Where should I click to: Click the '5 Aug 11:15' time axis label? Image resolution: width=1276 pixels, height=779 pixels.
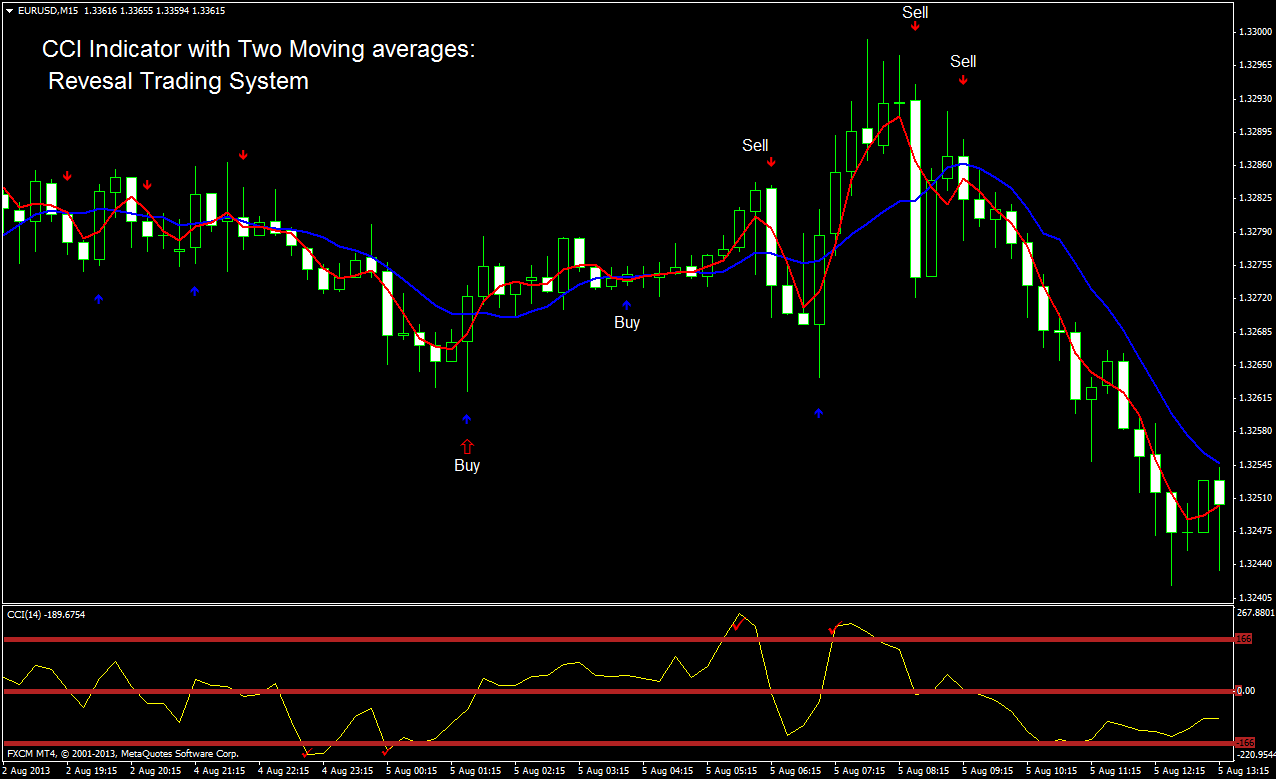1117,772
